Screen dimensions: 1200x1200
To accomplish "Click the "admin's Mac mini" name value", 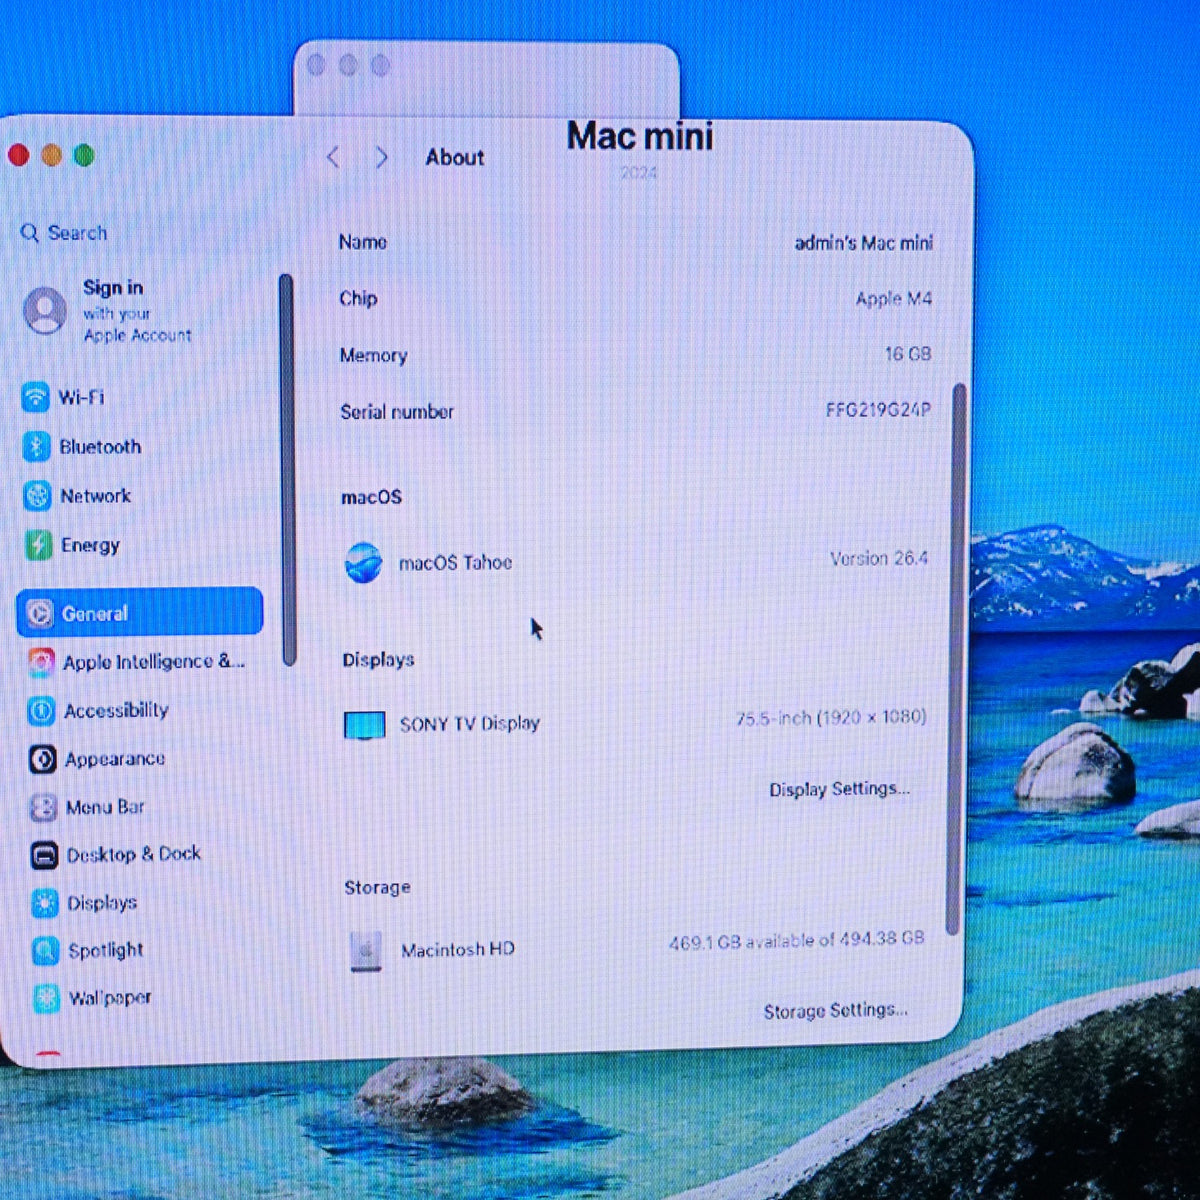I will (864, 243).
